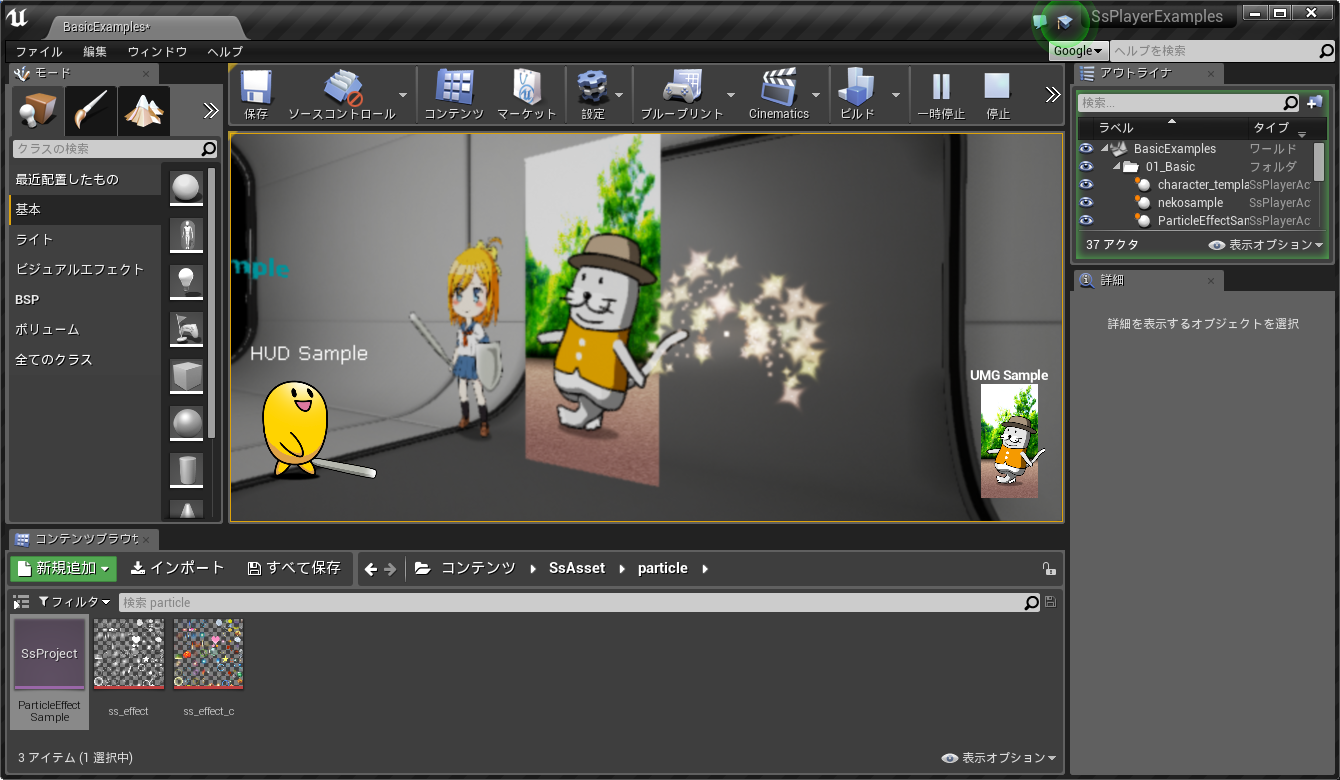Toggle visibility of character_template actor
The image size is (1340, 780).
coord(1086,184)
